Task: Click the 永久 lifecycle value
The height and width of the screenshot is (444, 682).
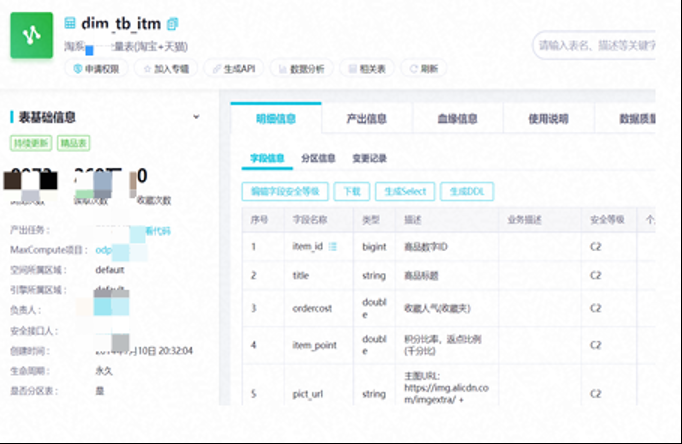Action: coord(104,371)
